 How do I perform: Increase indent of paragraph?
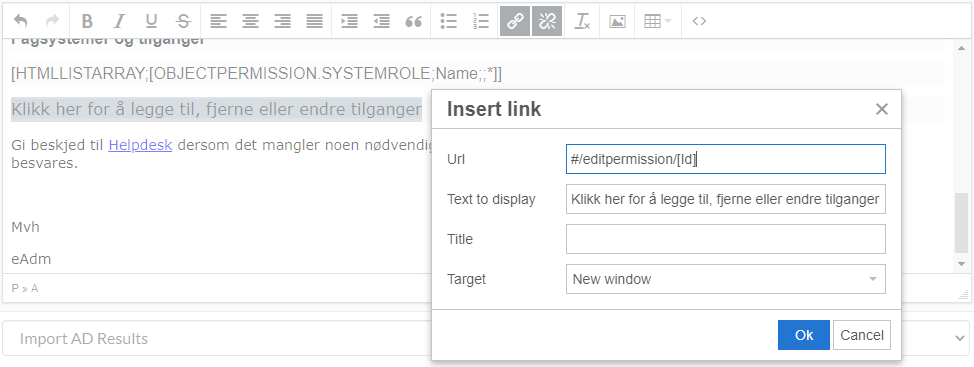[350, 21]
